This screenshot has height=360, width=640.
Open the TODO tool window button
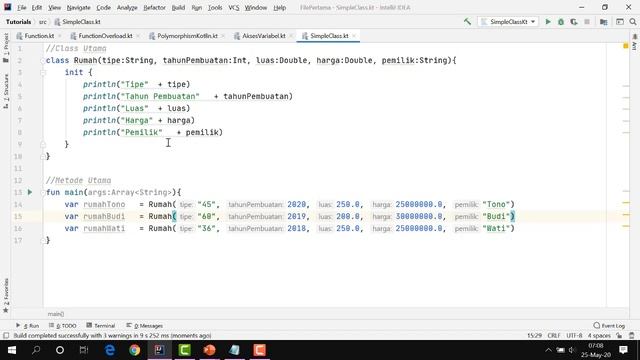[63, 326]
